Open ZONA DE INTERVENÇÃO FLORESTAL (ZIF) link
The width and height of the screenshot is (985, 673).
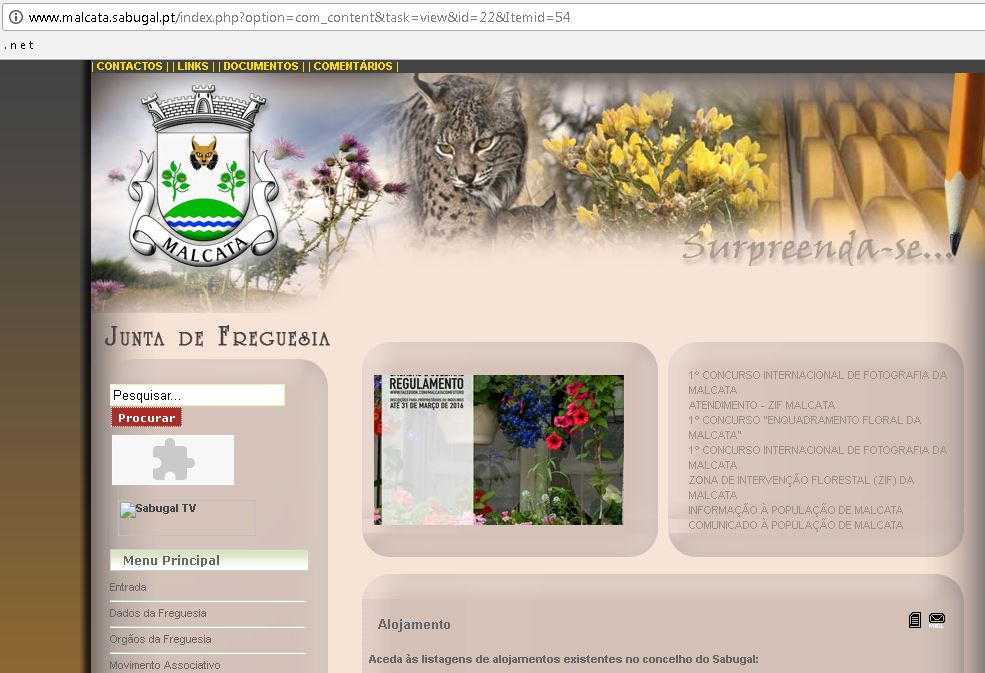[x=801, y=487]
